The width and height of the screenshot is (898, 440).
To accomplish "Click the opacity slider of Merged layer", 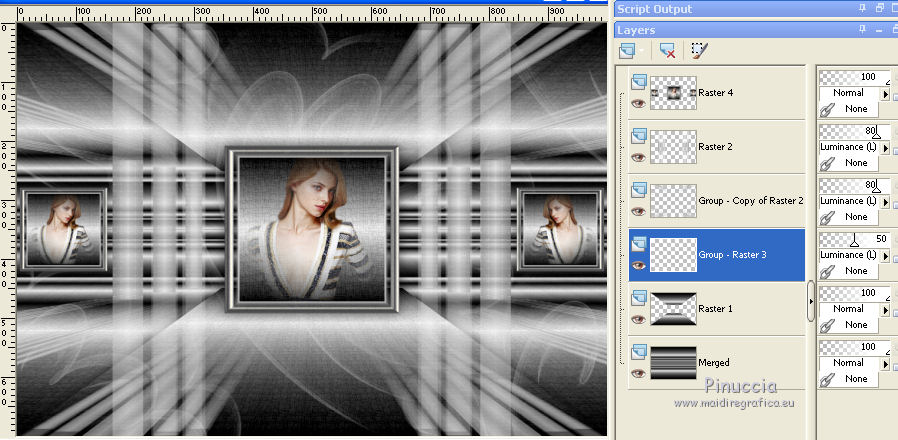I will point(854,347).
